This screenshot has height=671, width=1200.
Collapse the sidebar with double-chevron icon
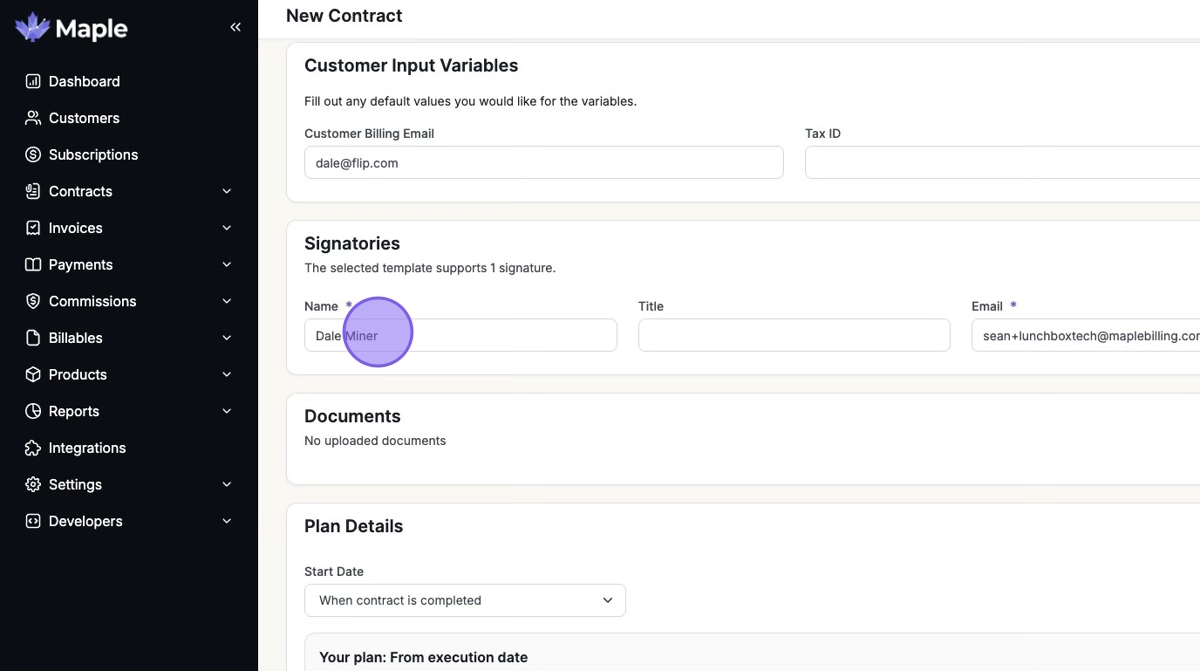pyautogui.click(x=235, y=27)
